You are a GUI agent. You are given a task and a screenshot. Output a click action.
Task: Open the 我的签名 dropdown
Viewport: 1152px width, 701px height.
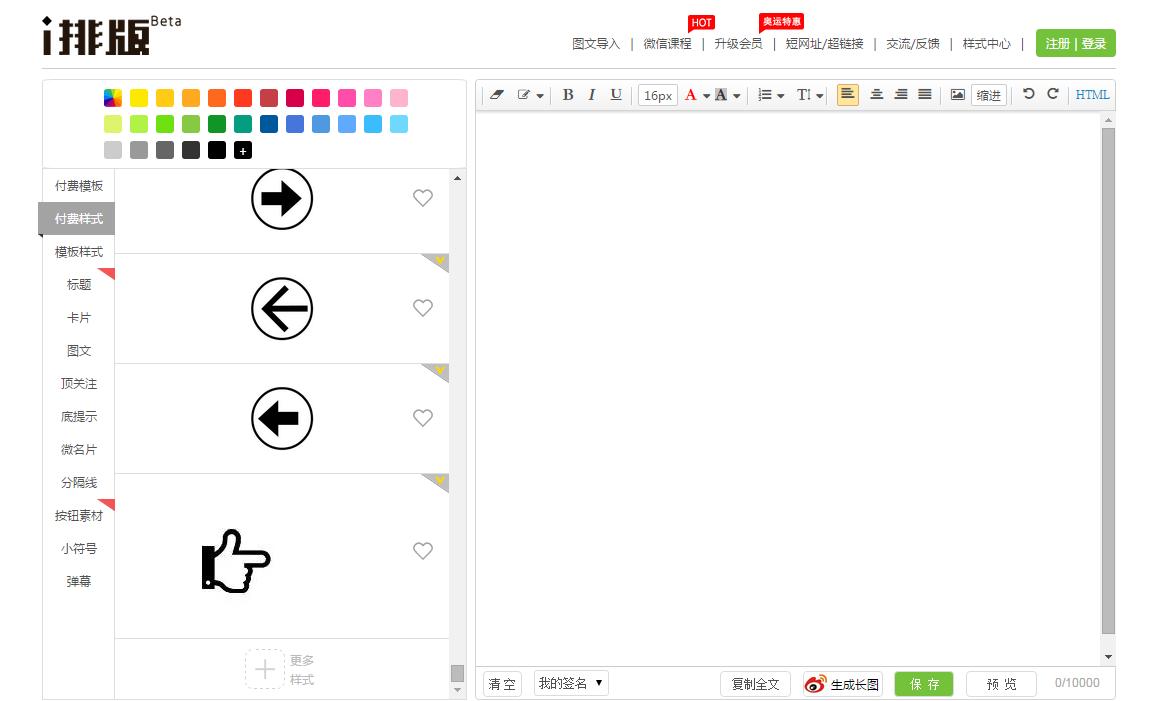tap(571, 683)
